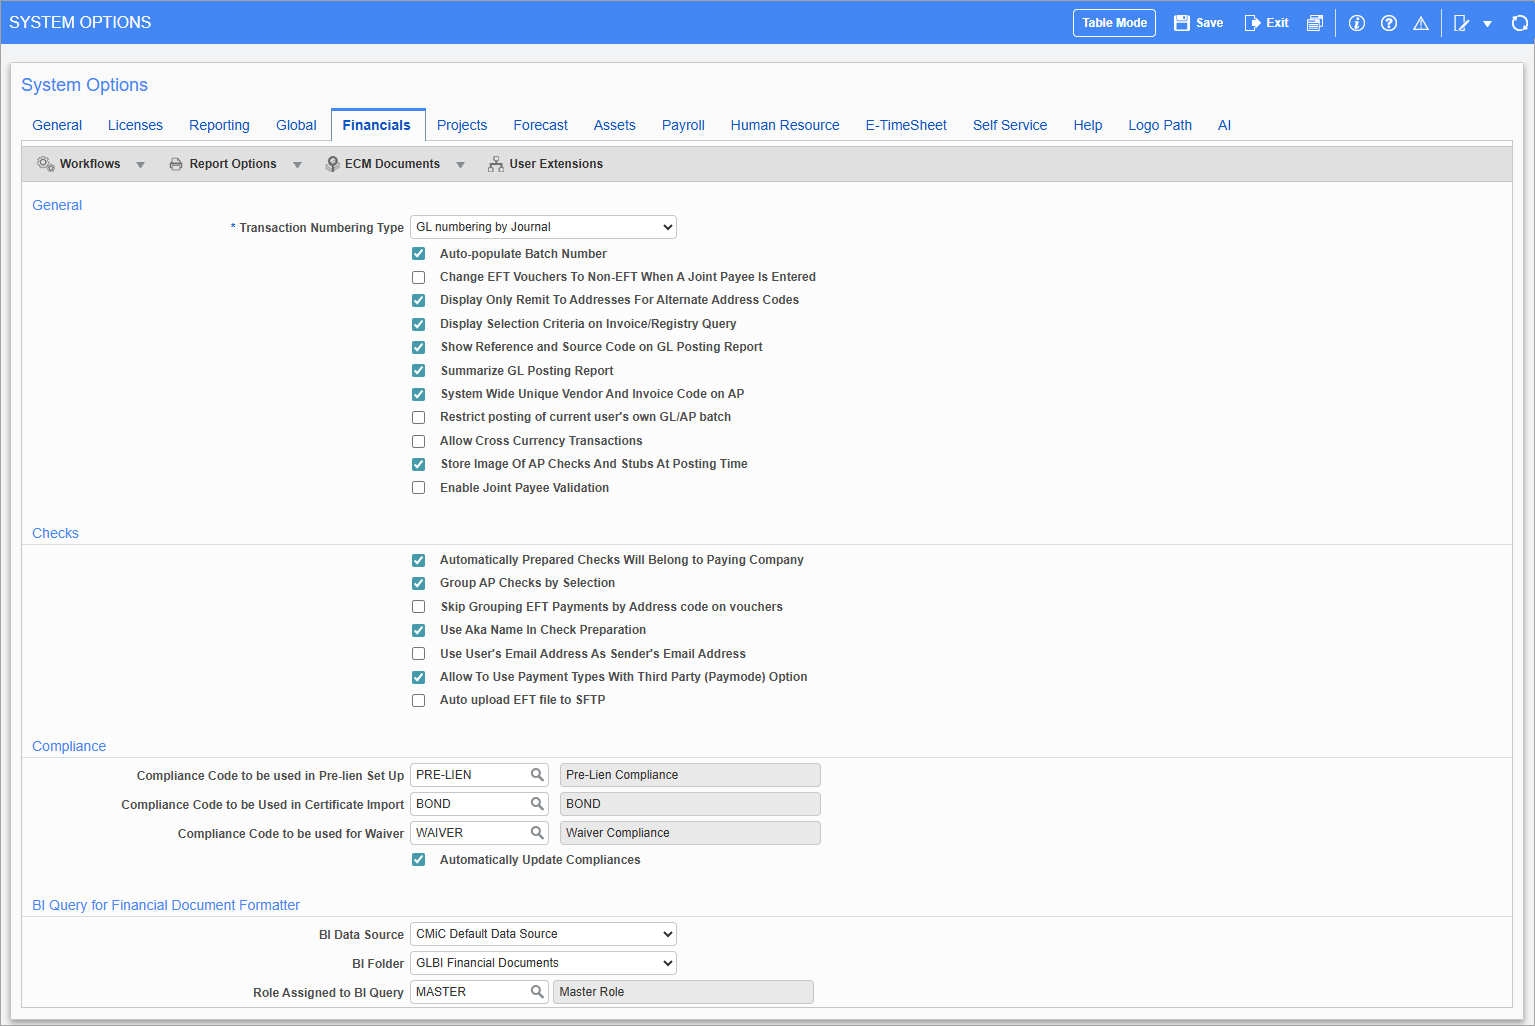
Task: Toggle Automatically Update Compliances checkbox
Action: click(x=419, y=860)
